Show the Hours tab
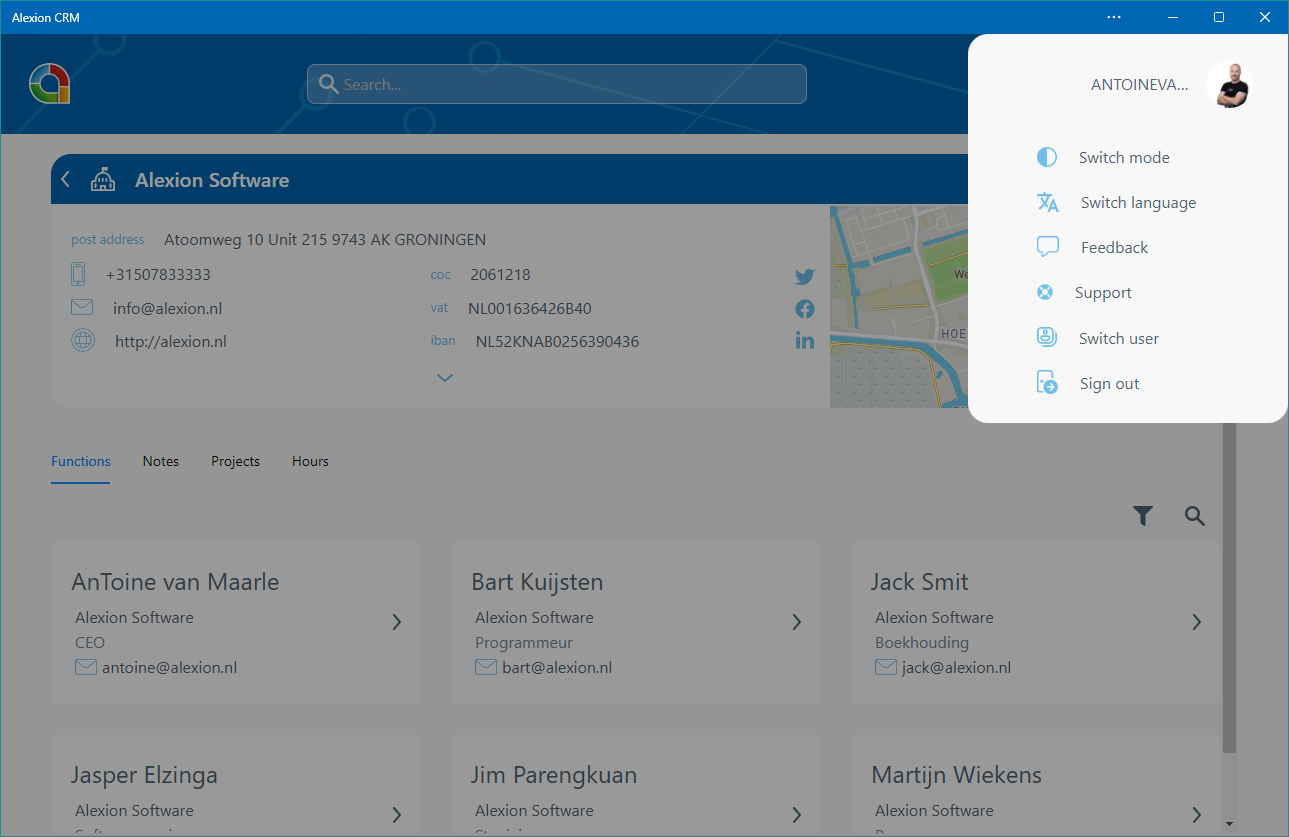 pos(310,461)
